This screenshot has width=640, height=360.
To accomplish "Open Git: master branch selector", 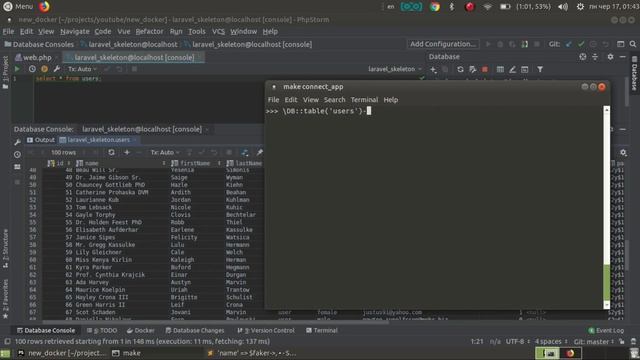I will (x=594, y=341).
